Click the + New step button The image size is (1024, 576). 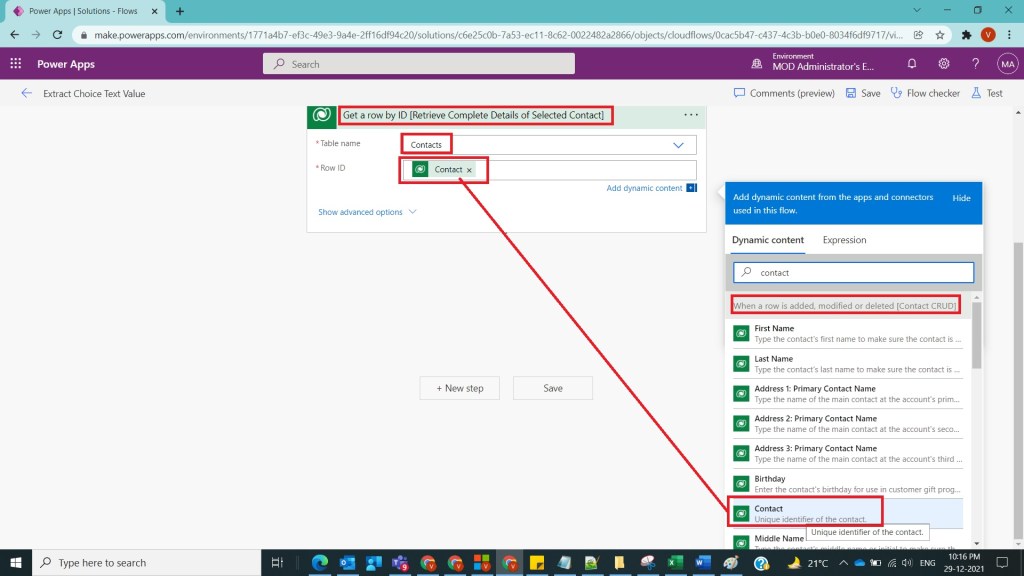tap(460, 388)
